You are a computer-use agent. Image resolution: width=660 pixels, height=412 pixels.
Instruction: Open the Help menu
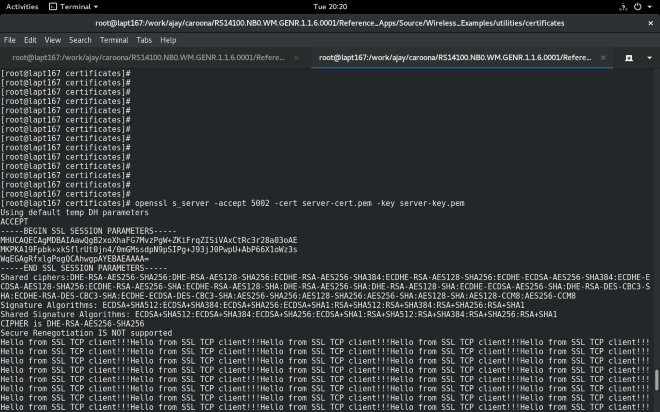click(x=168, y=40)
